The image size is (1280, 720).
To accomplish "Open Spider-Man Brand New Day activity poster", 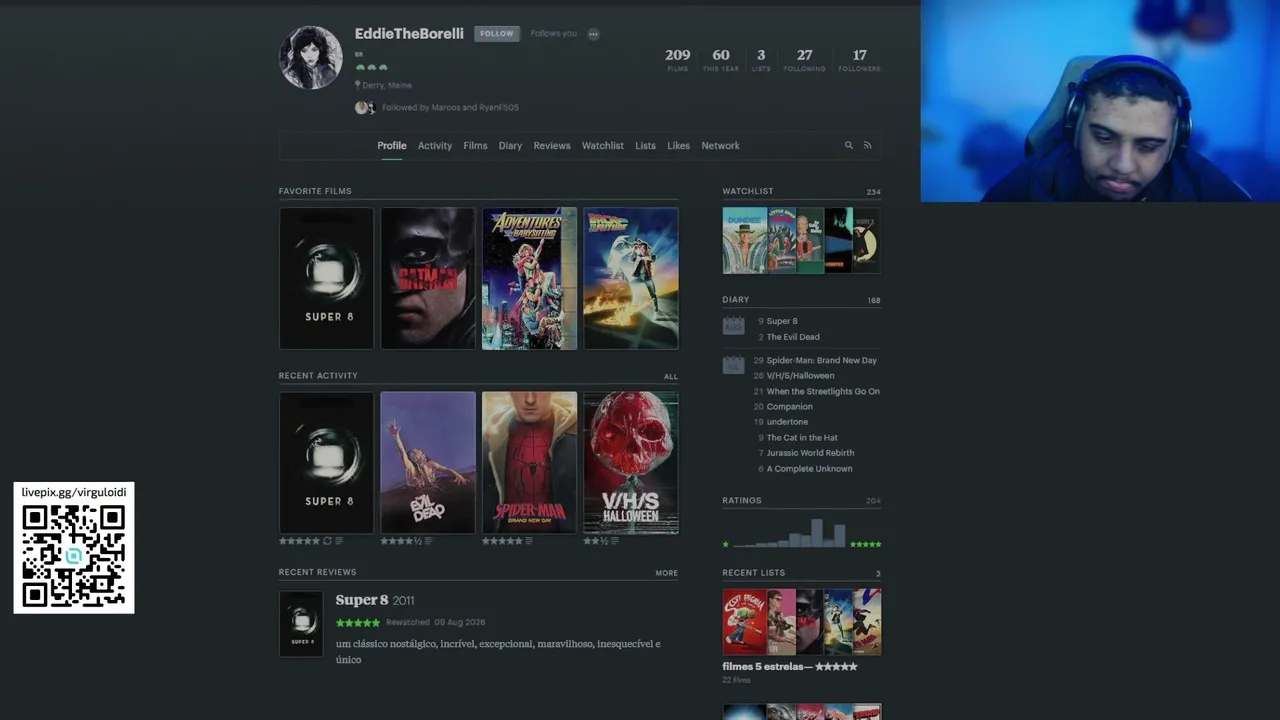I will click(x=530, y=462).
